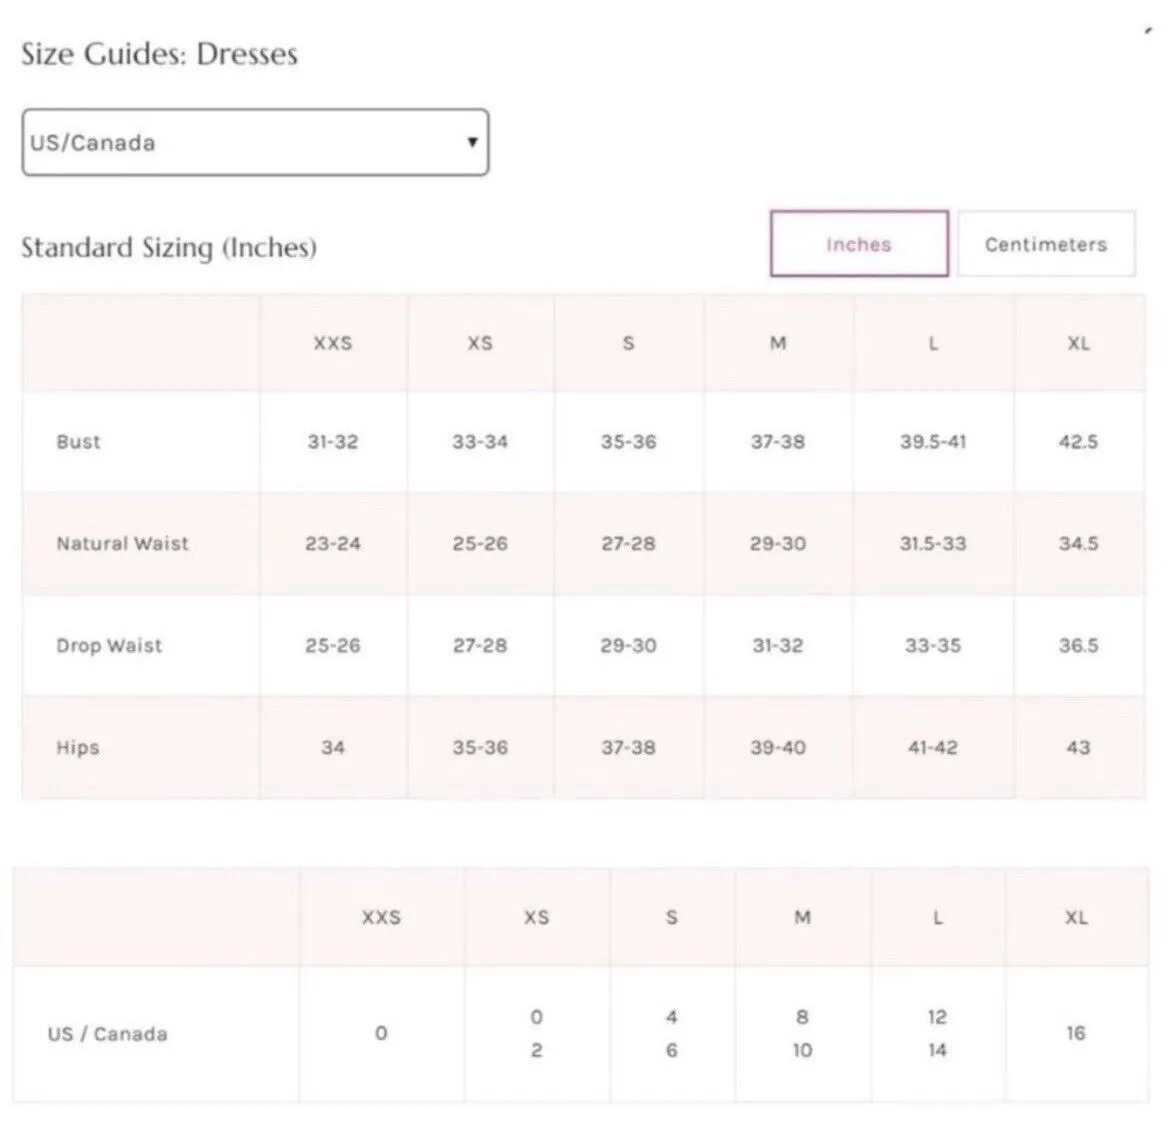Click Bust value 35-36

tap(628, 442)
